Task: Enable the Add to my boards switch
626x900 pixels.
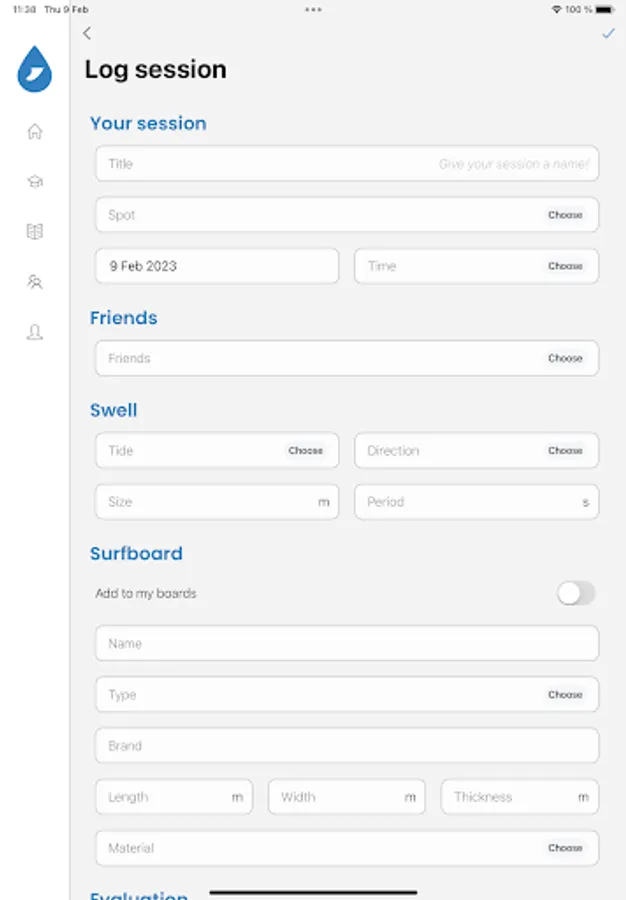Action: click(x=576, y=593)
